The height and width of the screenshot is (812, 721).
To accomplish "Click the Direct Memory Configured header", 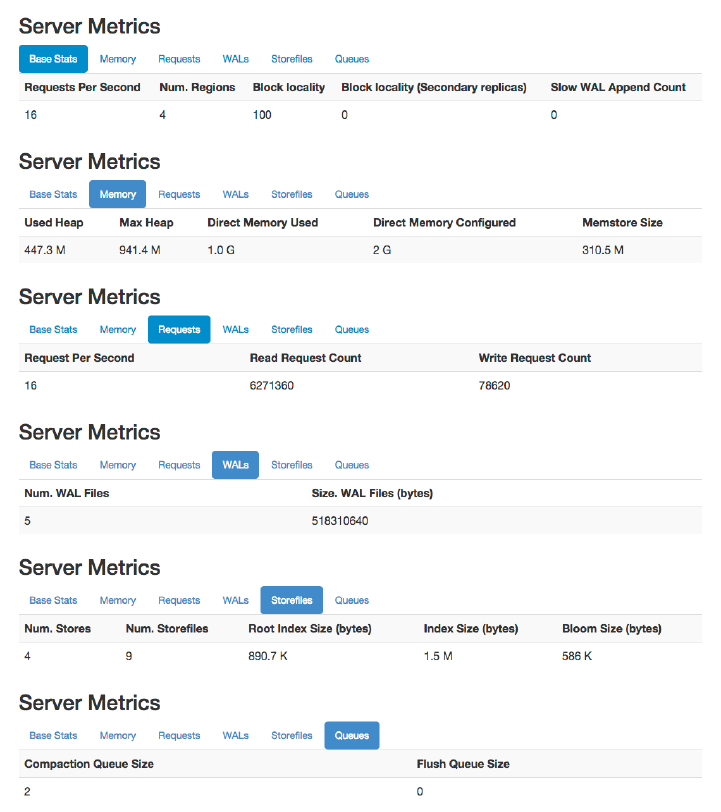I will coord(444,223).
